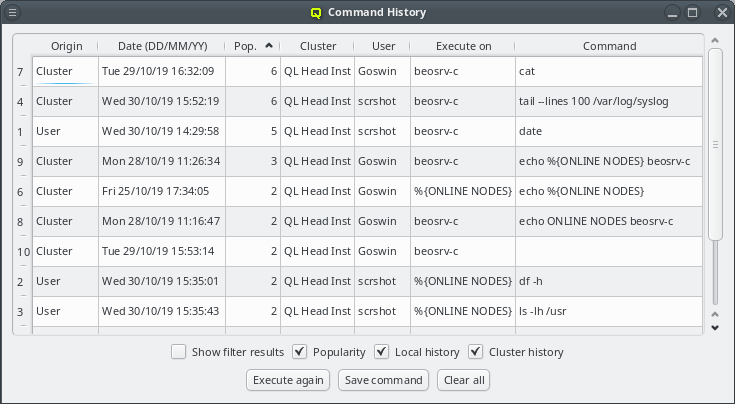This screenshot has height=404, width=735.
Task: Click date 'Wed 30/10/19 15:35:43'
Action: point(162,311)
